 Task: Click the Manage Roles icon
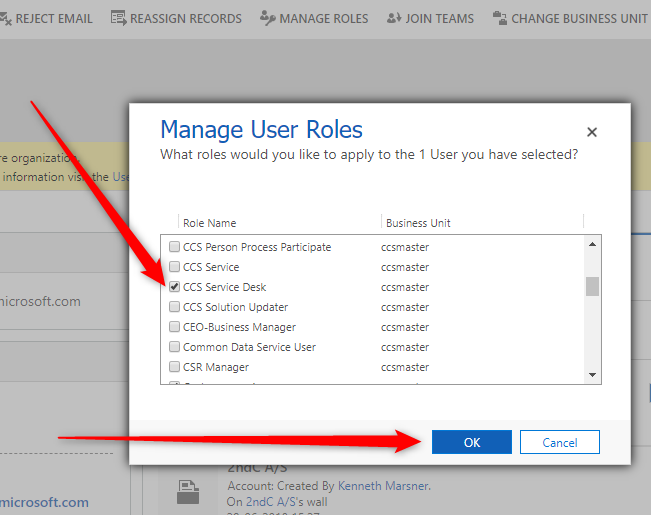click(x=267, y=18)
